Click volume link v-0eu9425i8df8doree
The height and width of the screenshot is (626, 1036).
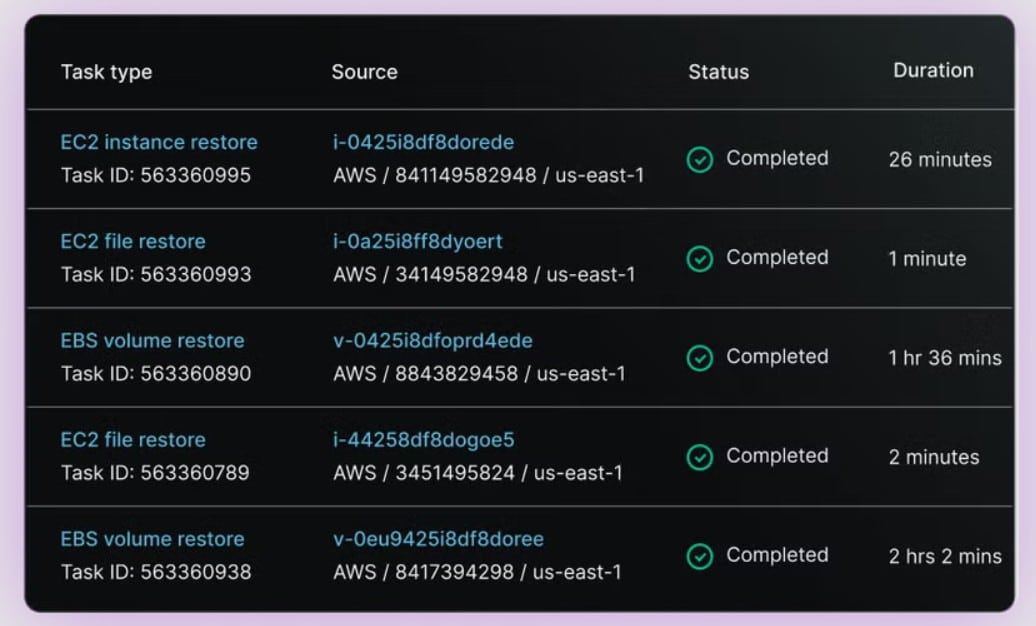tap(440, 538)
